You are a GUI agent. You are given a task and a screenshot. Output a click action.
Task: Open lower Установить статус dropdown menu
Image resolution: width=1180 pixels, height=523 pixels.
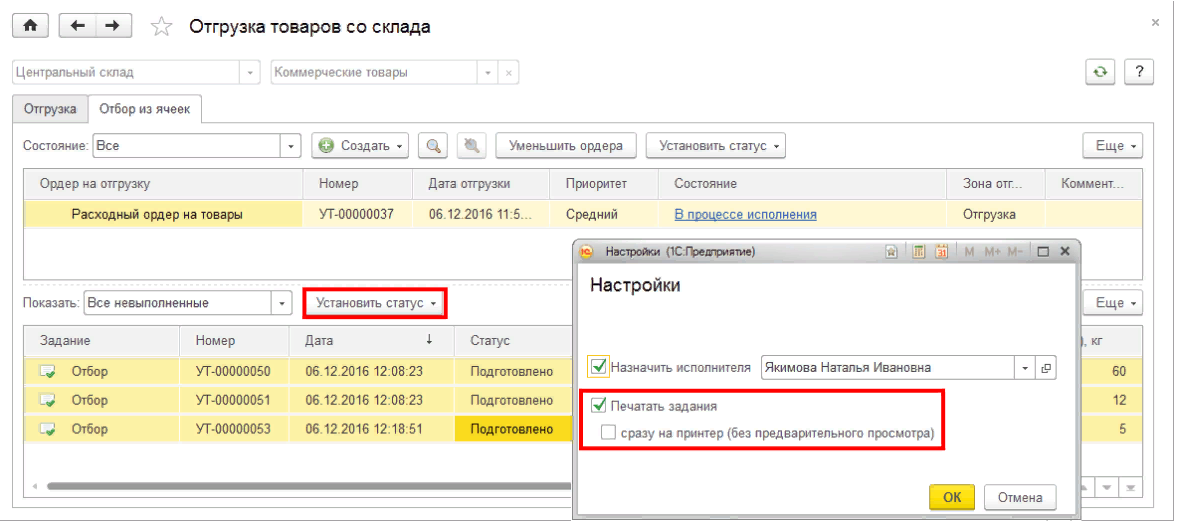point(375,303)
